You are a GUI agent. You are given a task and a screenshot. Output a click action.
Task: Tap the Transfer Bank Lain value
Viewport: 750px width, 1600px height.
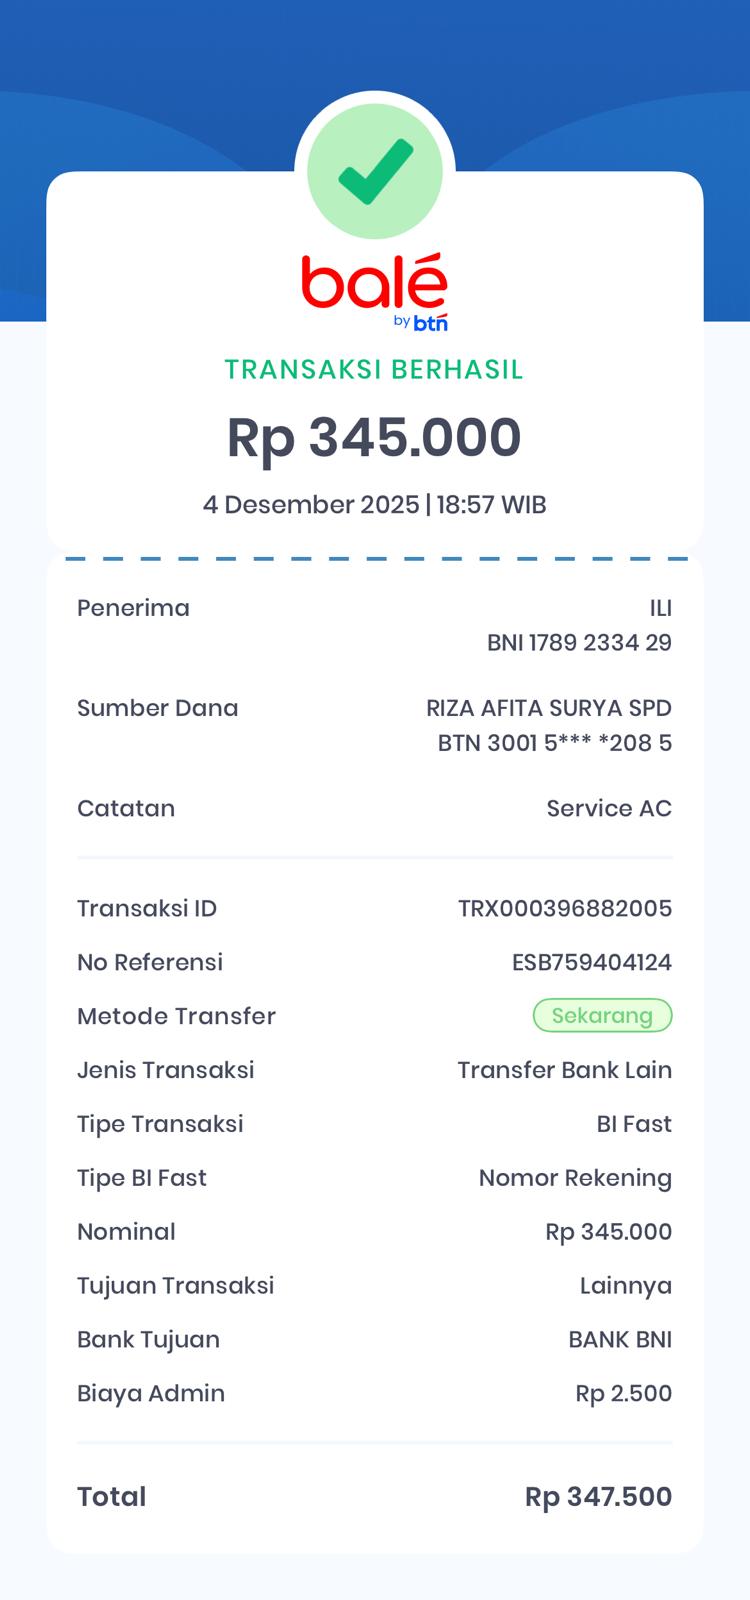(x=565, y=1070)
